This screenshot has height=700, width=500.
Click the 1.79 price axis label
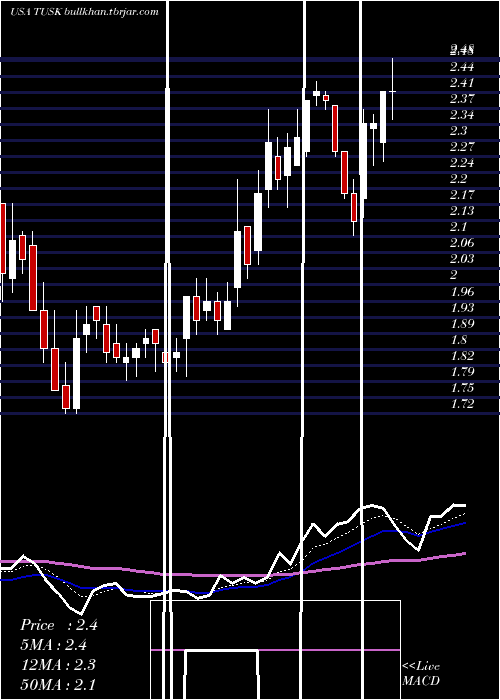click(x=462, y=372)
